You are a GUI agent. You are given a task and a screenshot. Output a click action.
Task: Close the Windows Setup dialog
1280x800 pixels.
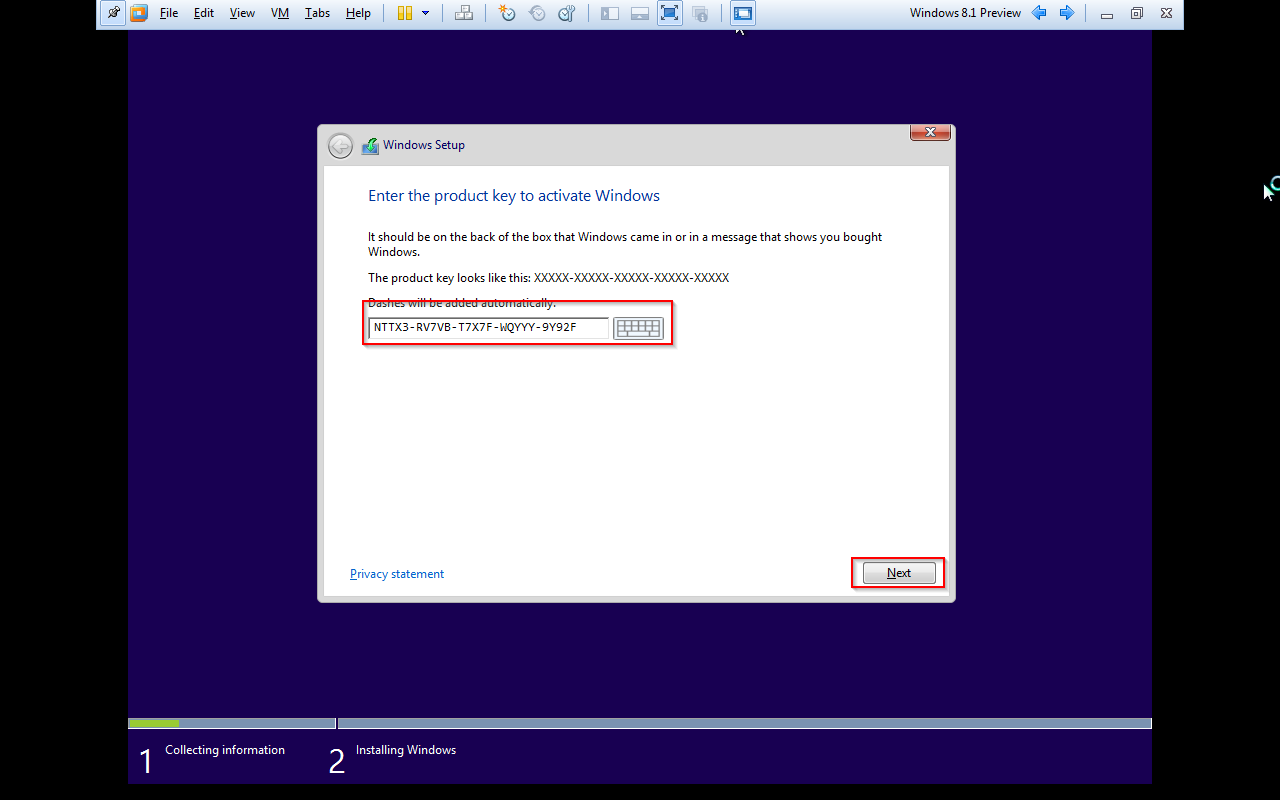[930, 132]
